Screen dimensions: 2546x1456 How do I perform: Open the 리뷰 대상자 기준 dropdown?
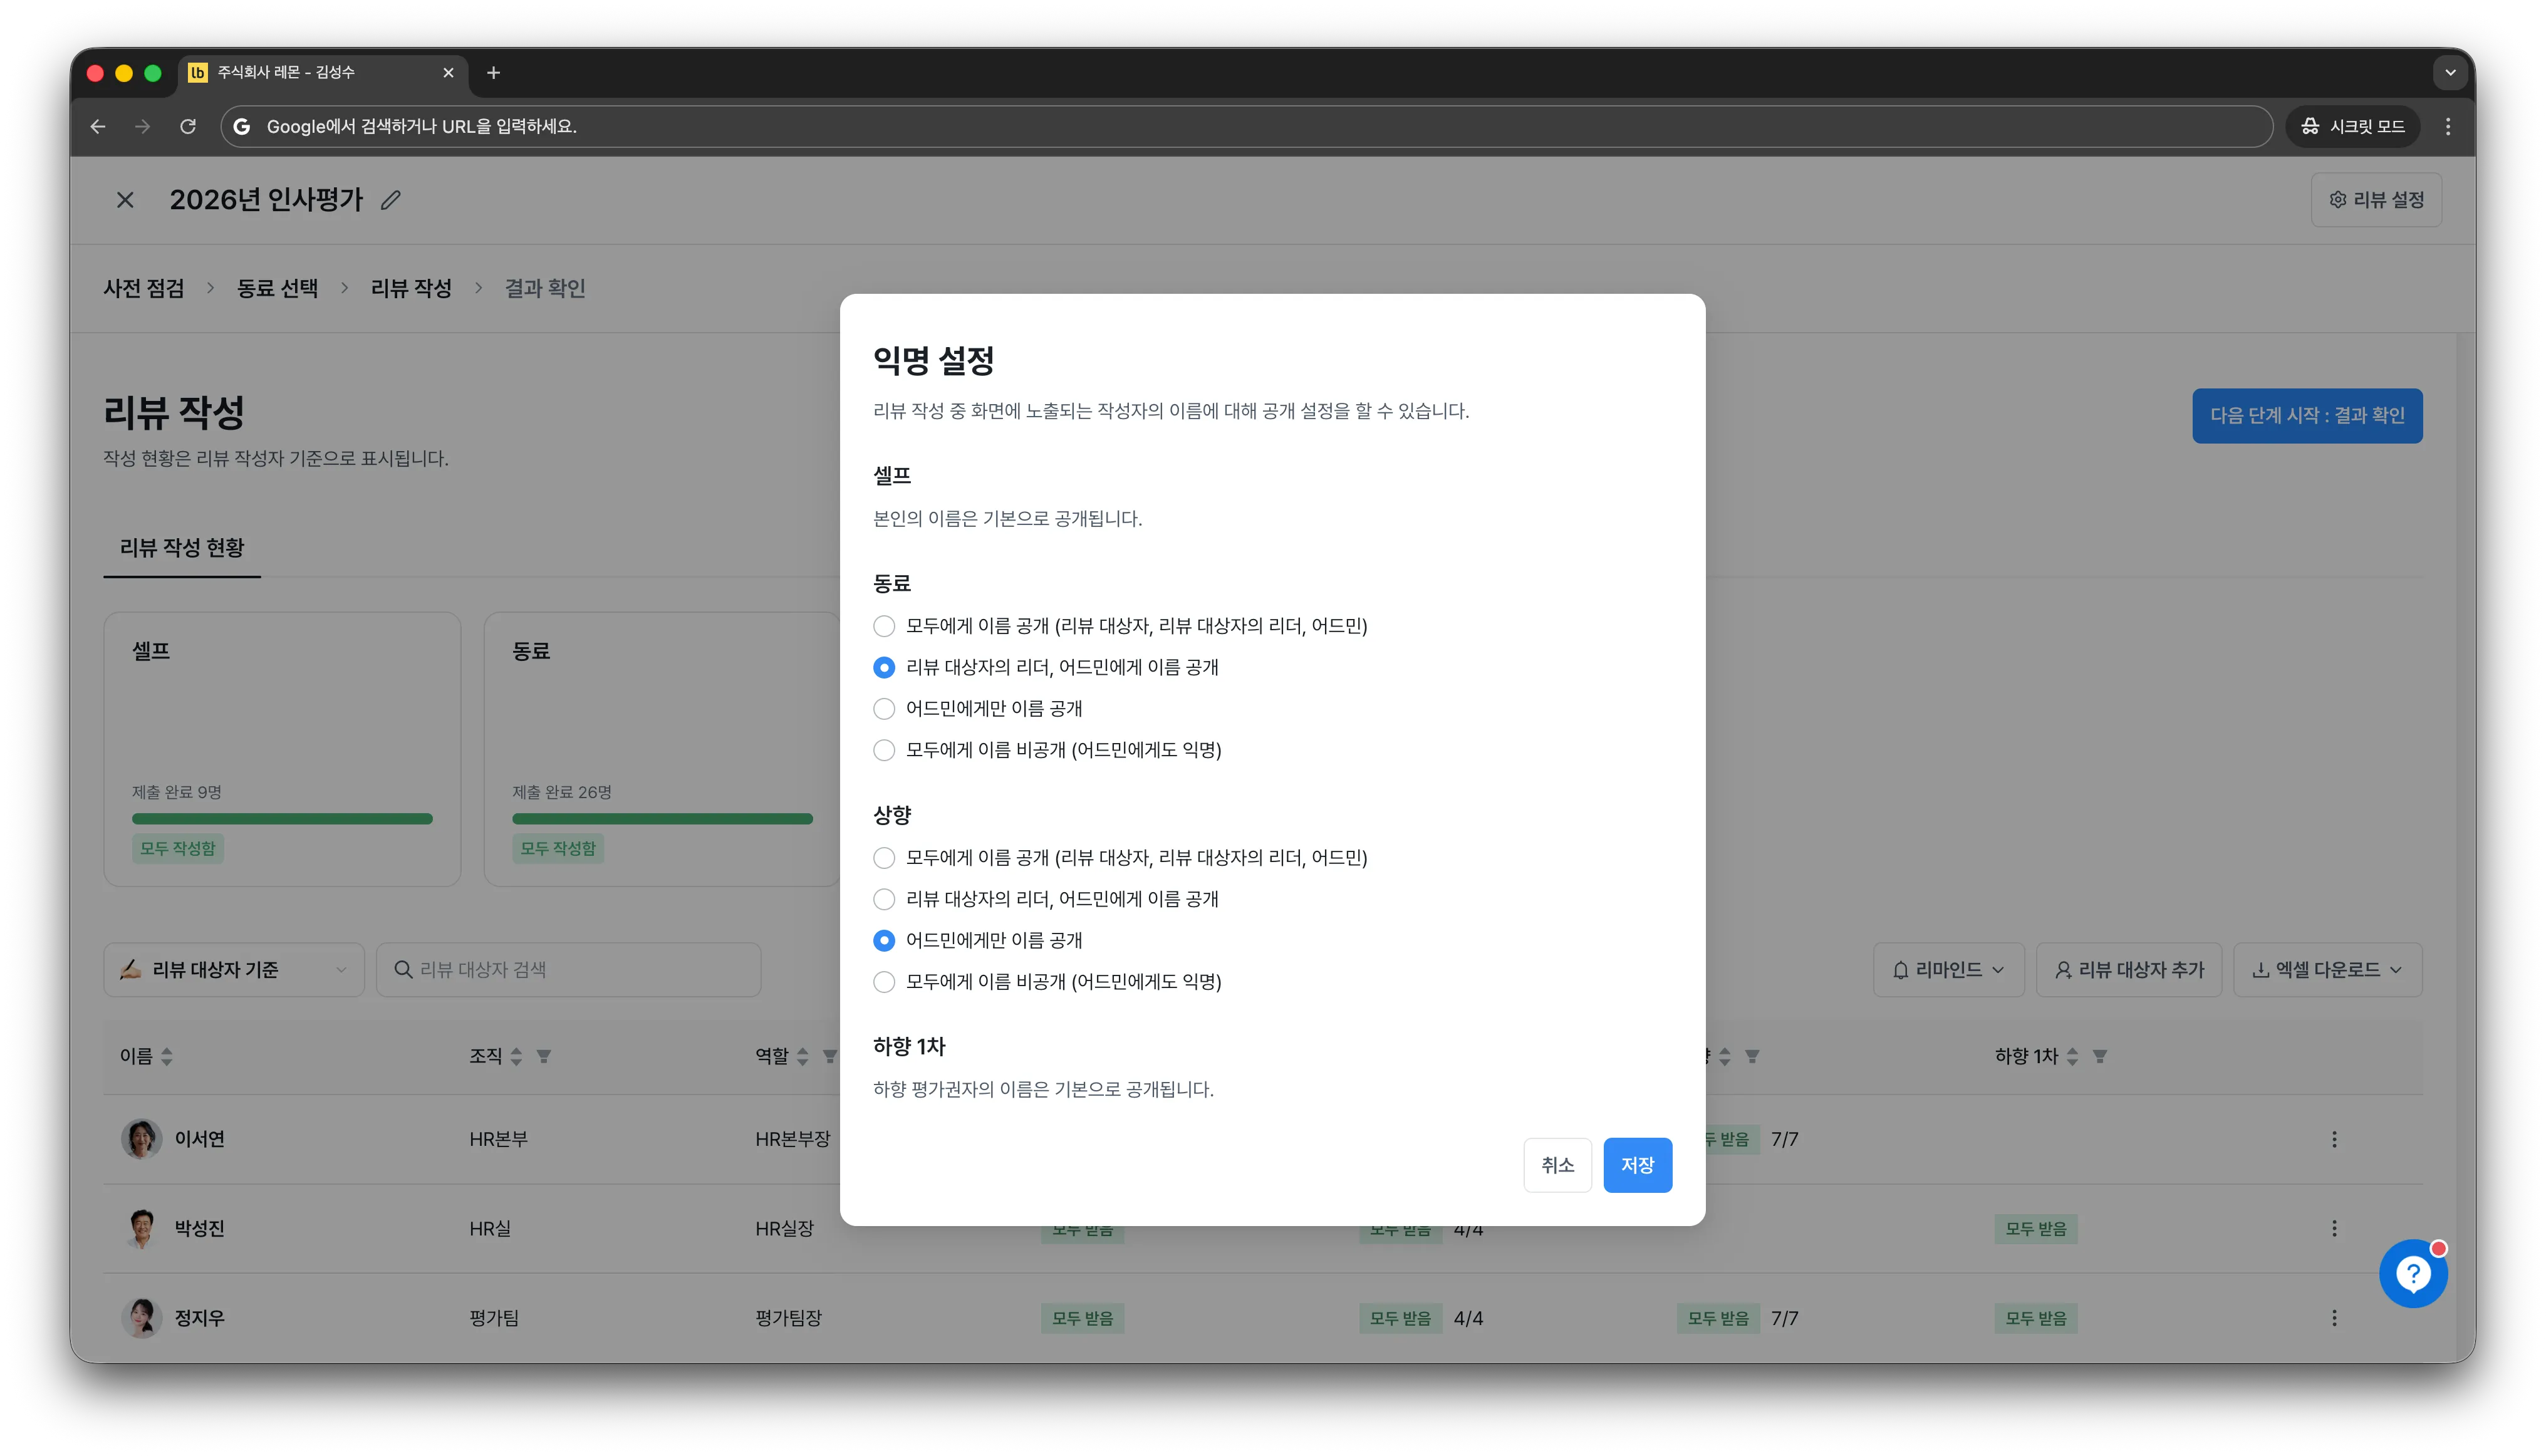pyautogui.click(x=234, y=969)
